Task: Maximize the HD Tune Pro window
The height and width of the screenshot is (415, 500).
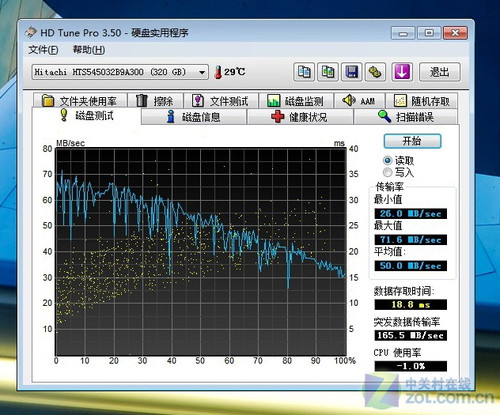Action: 429,33
